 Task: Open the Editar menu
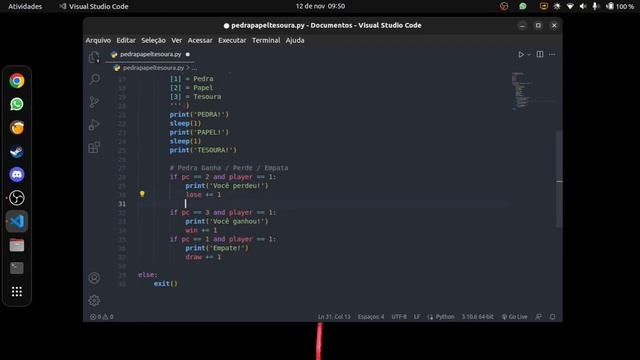point(126,40)
